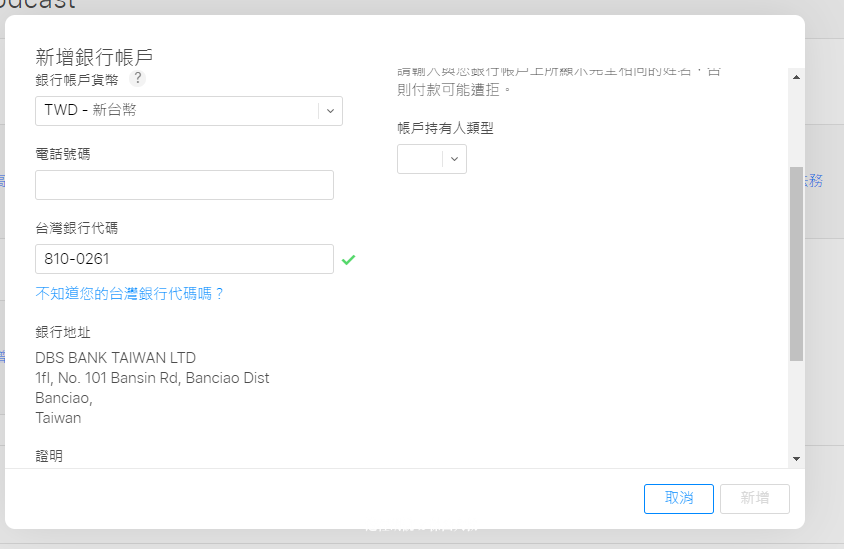Click the dialog scrollbar up arrow
The height and width of the screenshot is (549, 844).
tap(797, 77)
